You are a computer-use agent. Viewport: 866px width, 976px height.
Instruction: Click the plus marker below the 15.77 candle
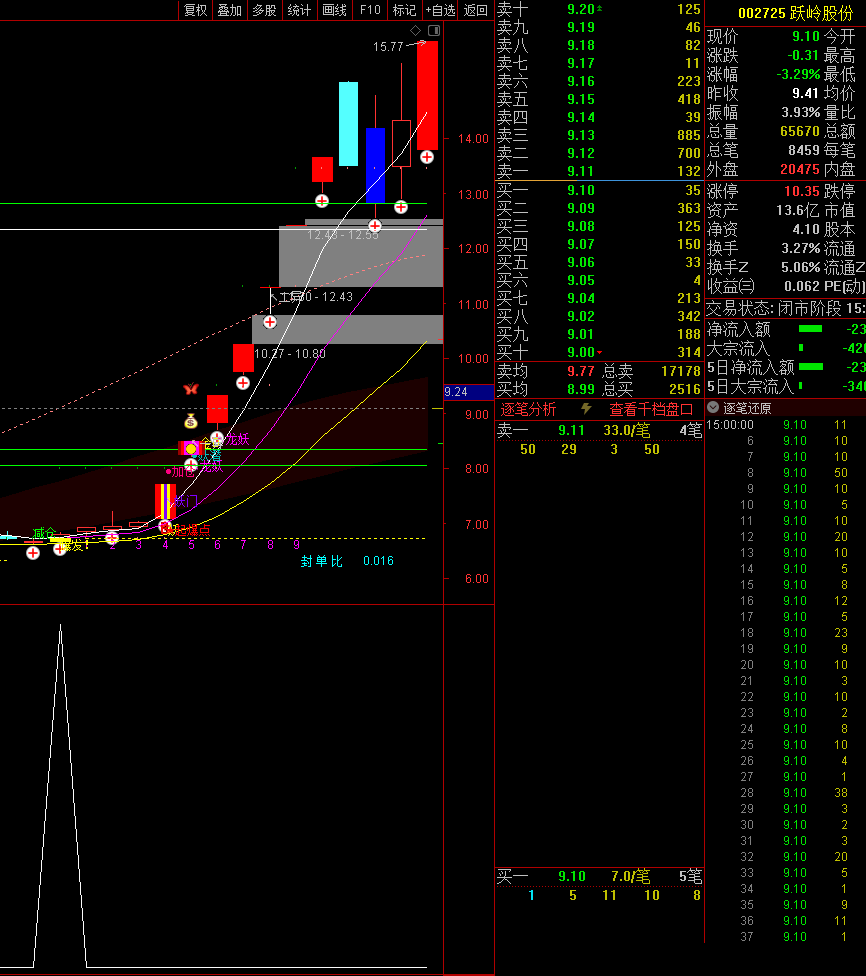coord(426,157)
